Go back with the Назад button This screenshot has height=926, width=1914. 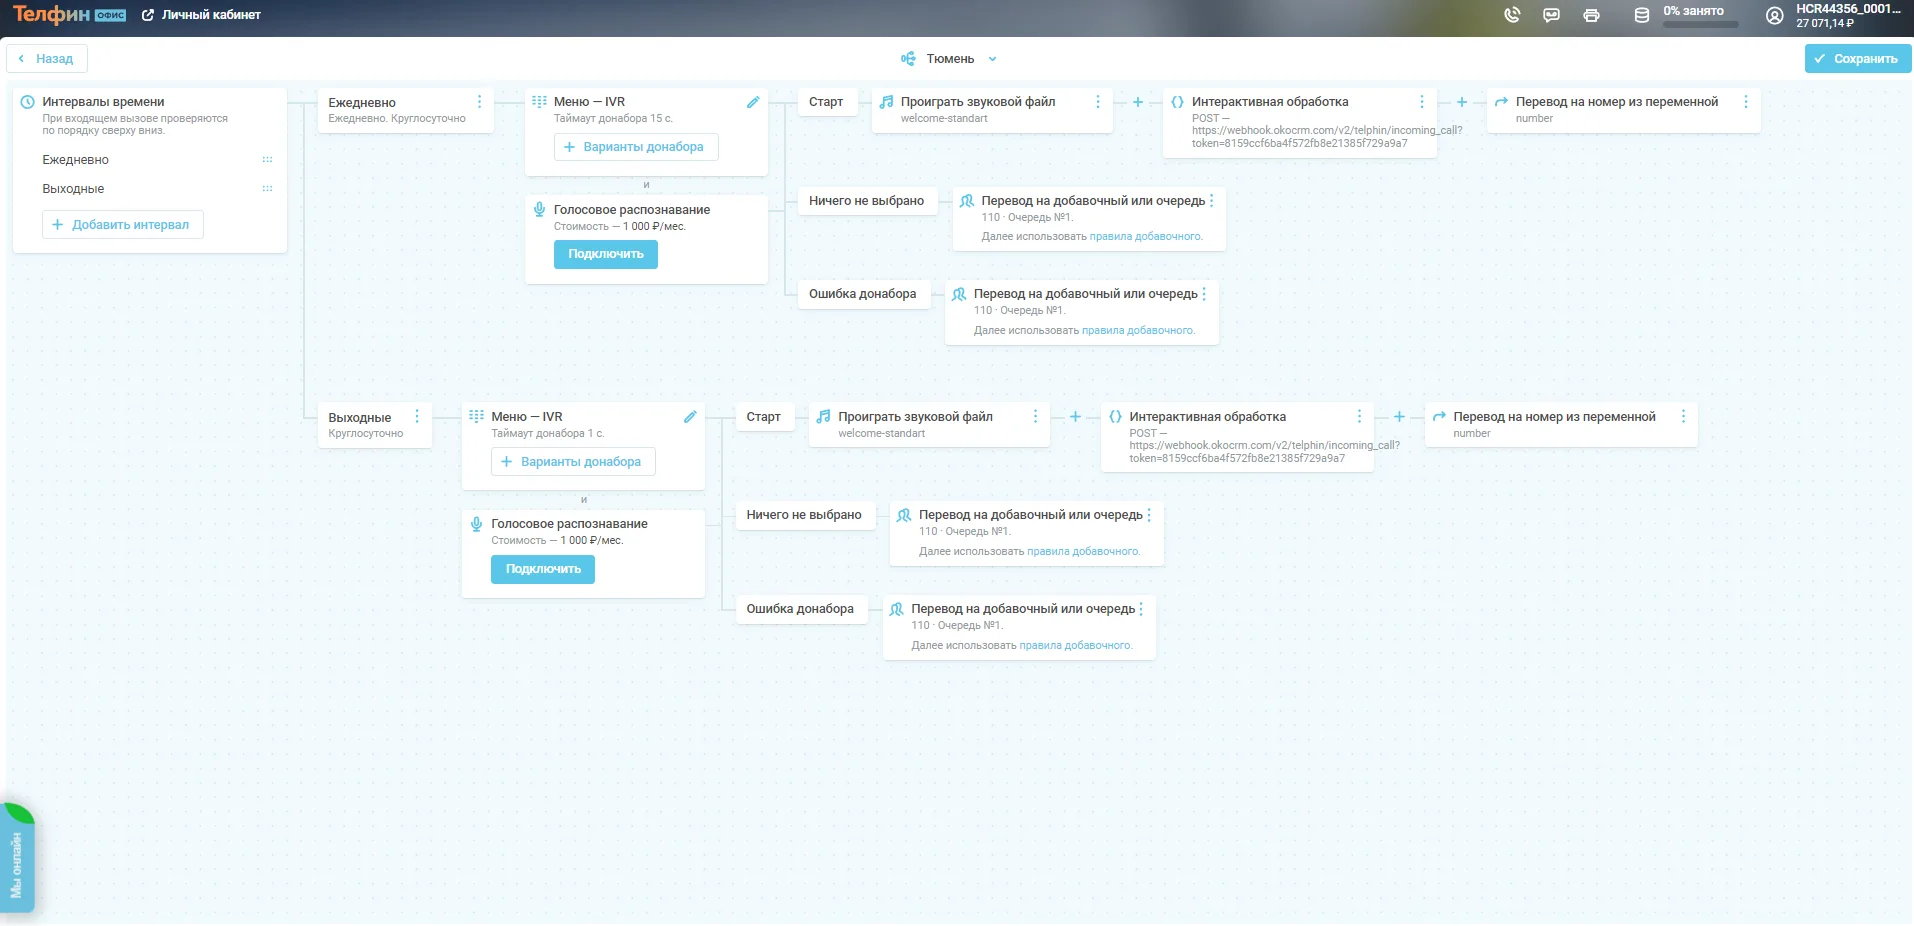46,59
